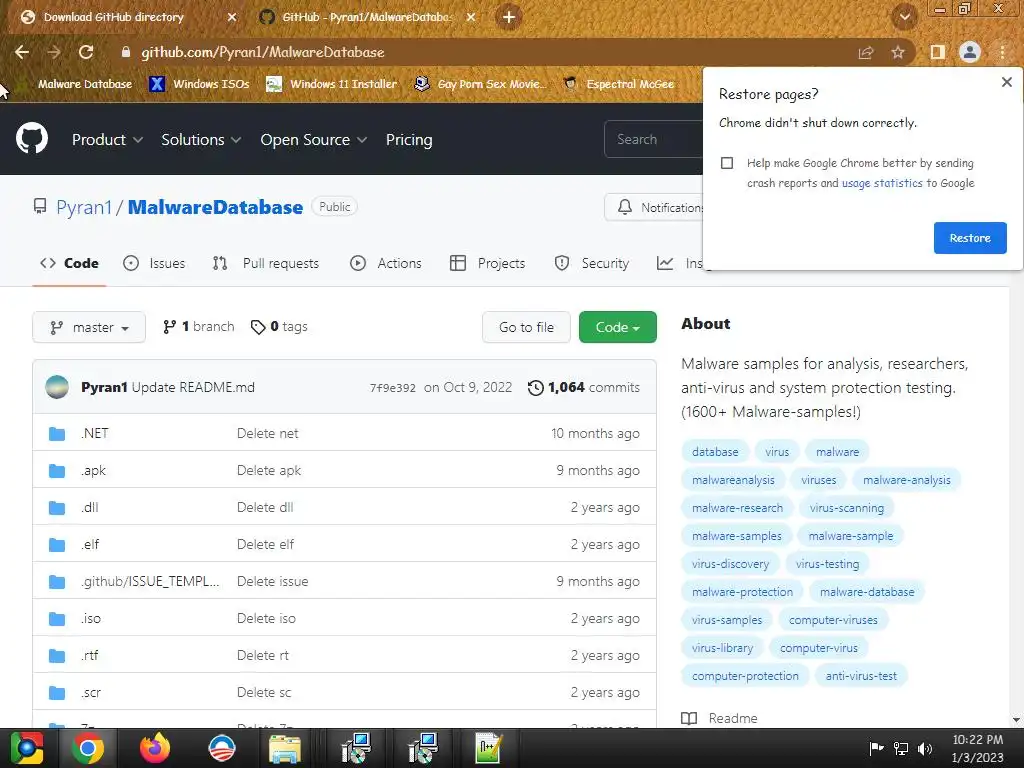Click Pyran1's avatar in the commit row
This screenshot has width=1024, height=768.
57,387
